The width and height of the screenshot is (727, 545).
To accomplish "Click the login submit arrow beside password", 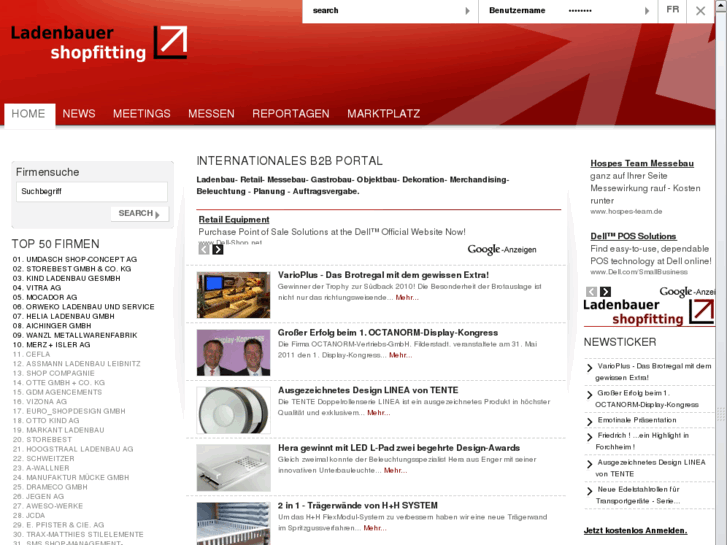I will (647, 11).
